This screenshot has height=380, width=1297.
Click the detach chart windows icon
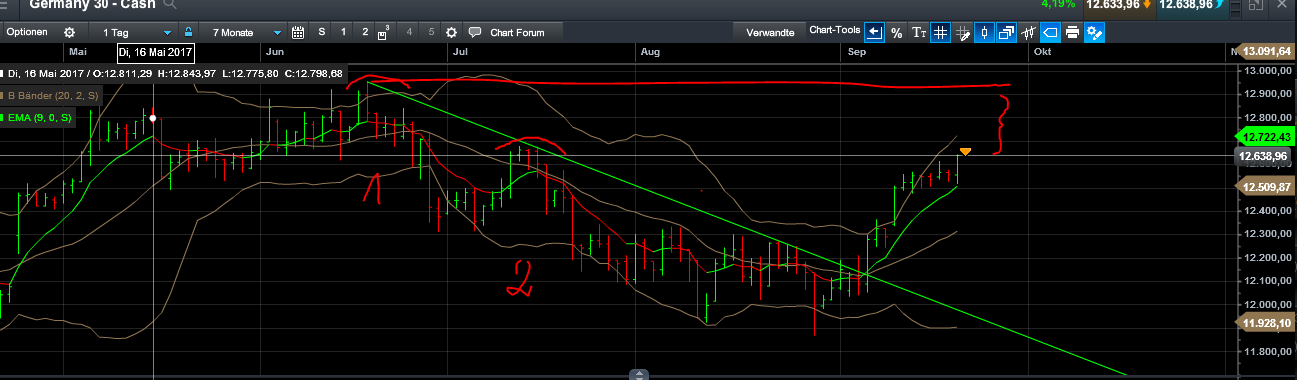tap(1007, 32)
